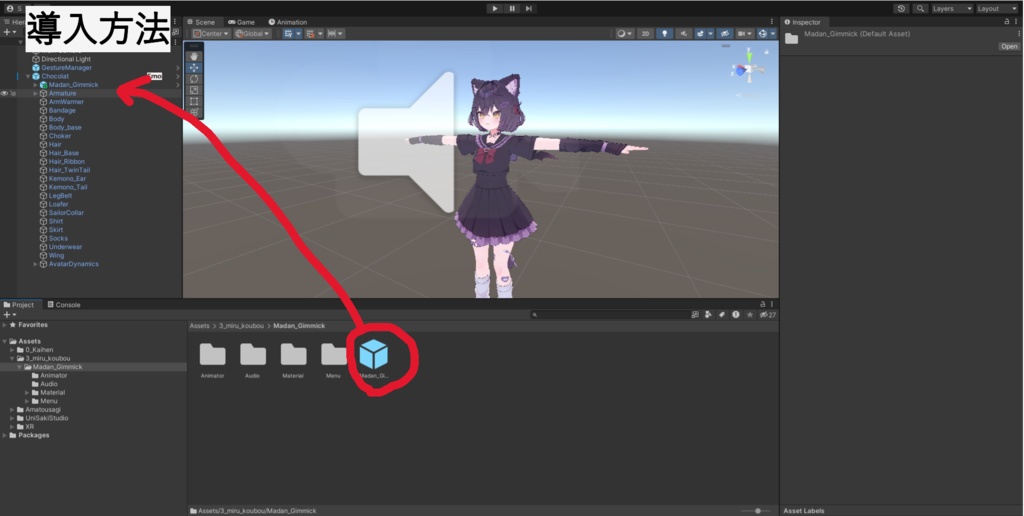The image size is (1024, 516).
Task: Click the Project panel plus create button
Action: [x=9, y=315]
